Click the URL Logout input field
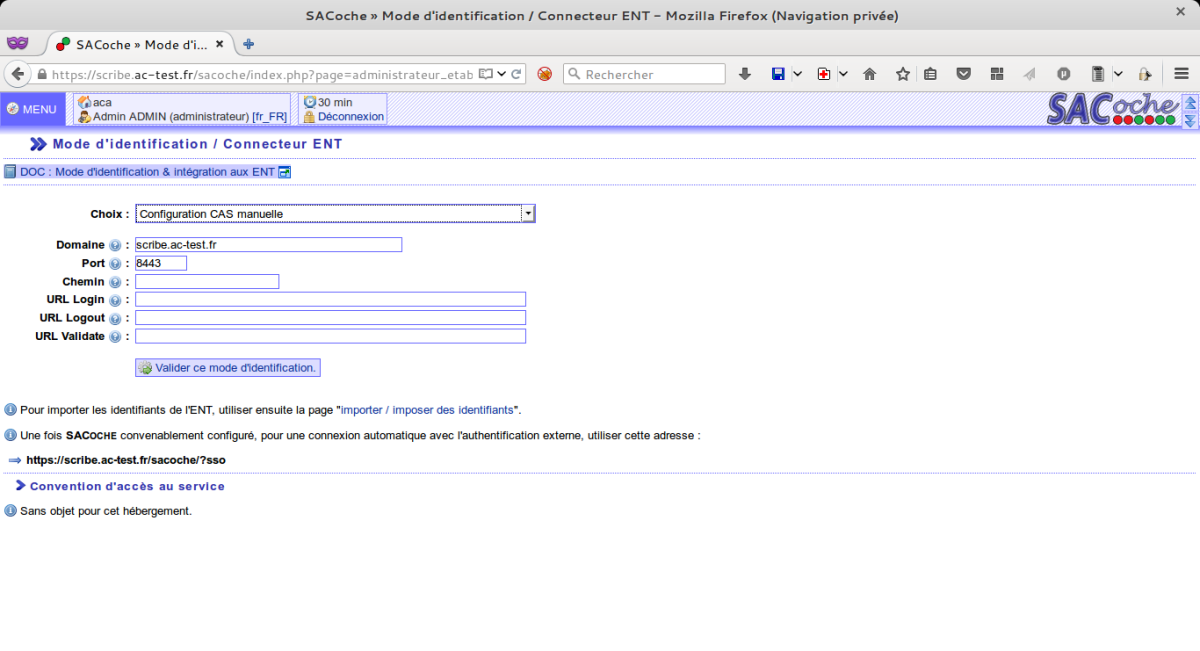1200x651 pixels. 331,318
